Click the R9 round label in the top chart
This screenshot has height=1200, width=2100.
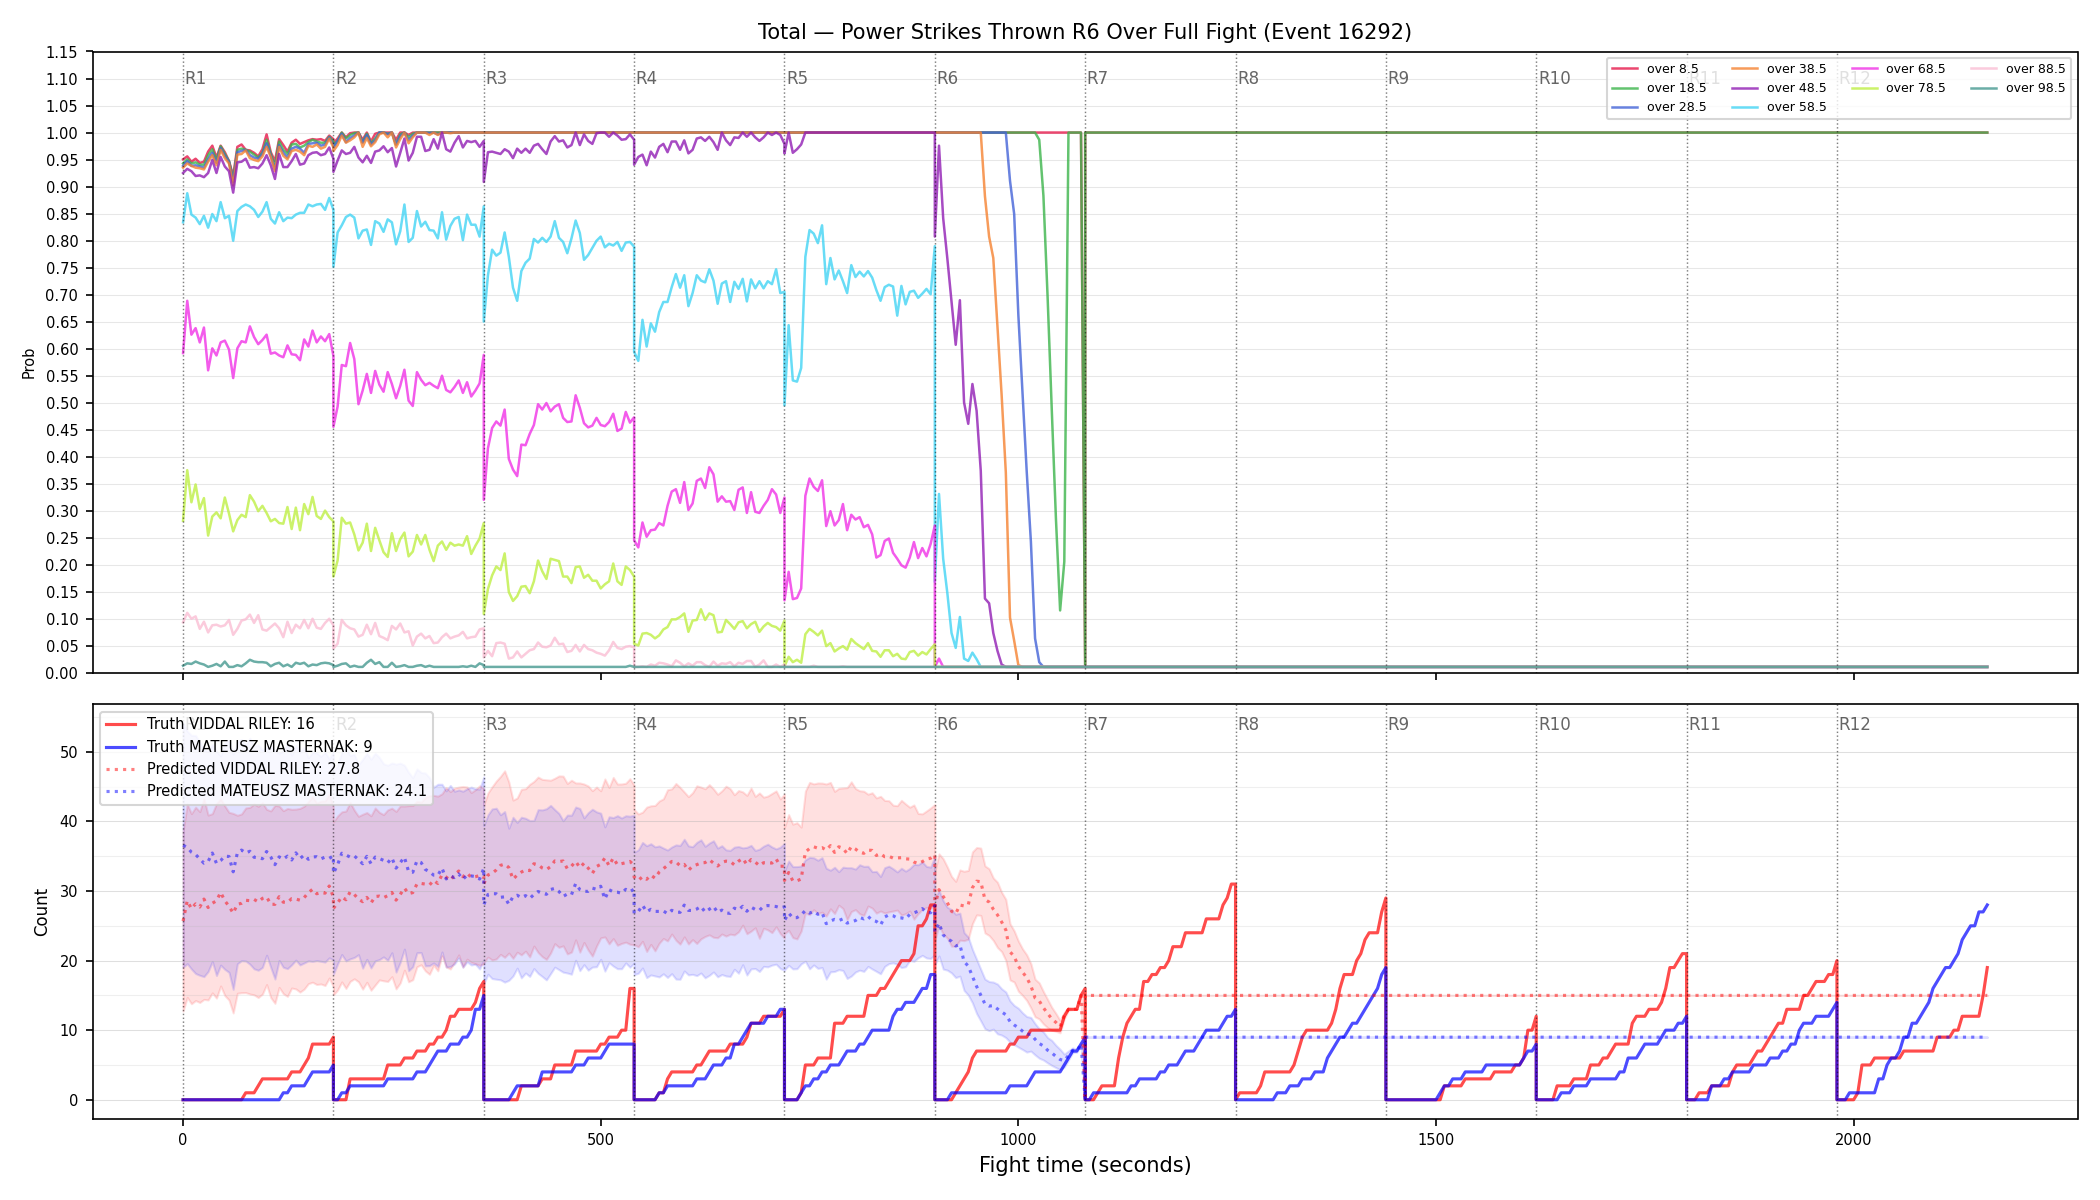(1398, 78)
